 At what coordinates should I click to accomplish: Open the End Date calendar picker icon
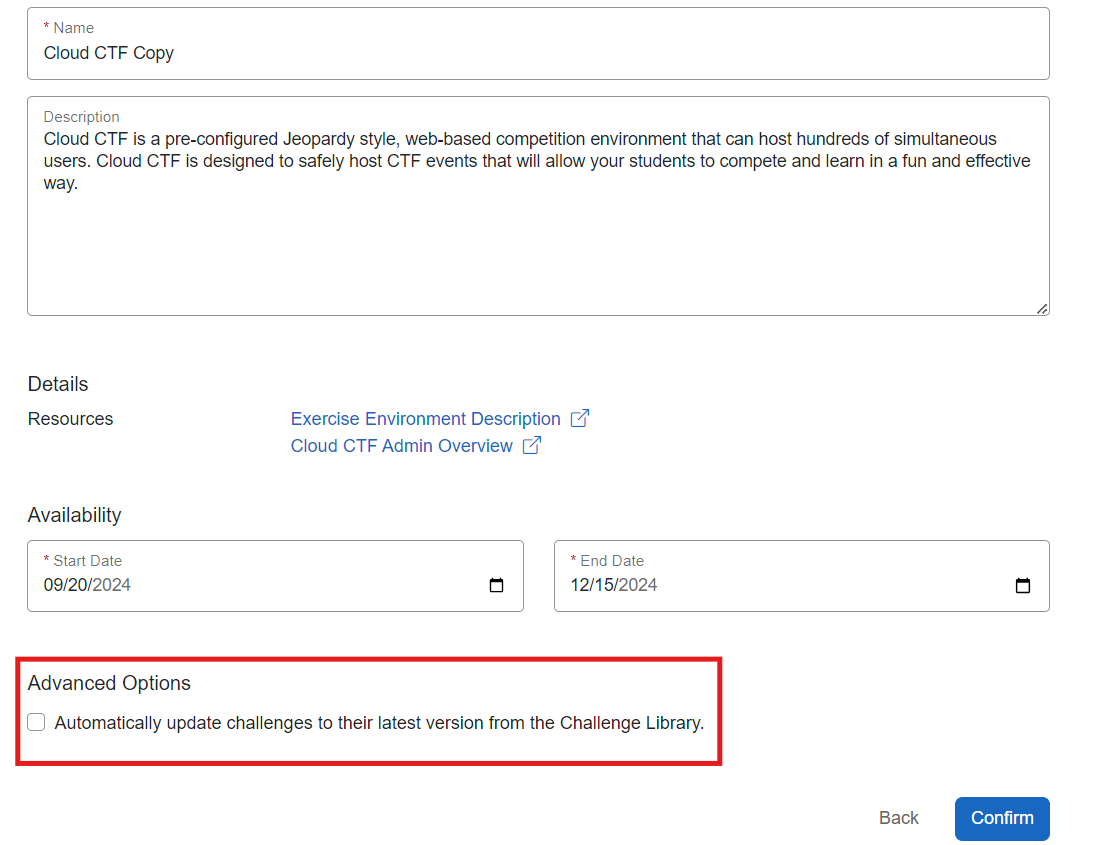point(1022,585)
